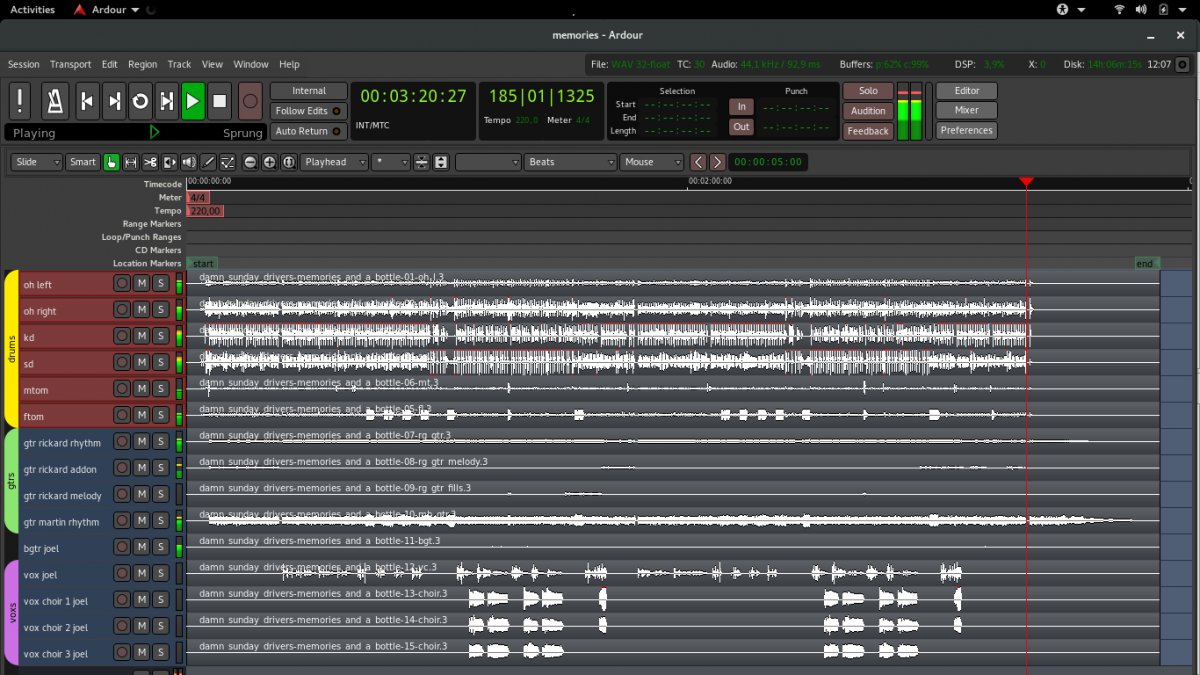Click the Punch In button
Screen dimensions: 1200x675
point(741,107)
